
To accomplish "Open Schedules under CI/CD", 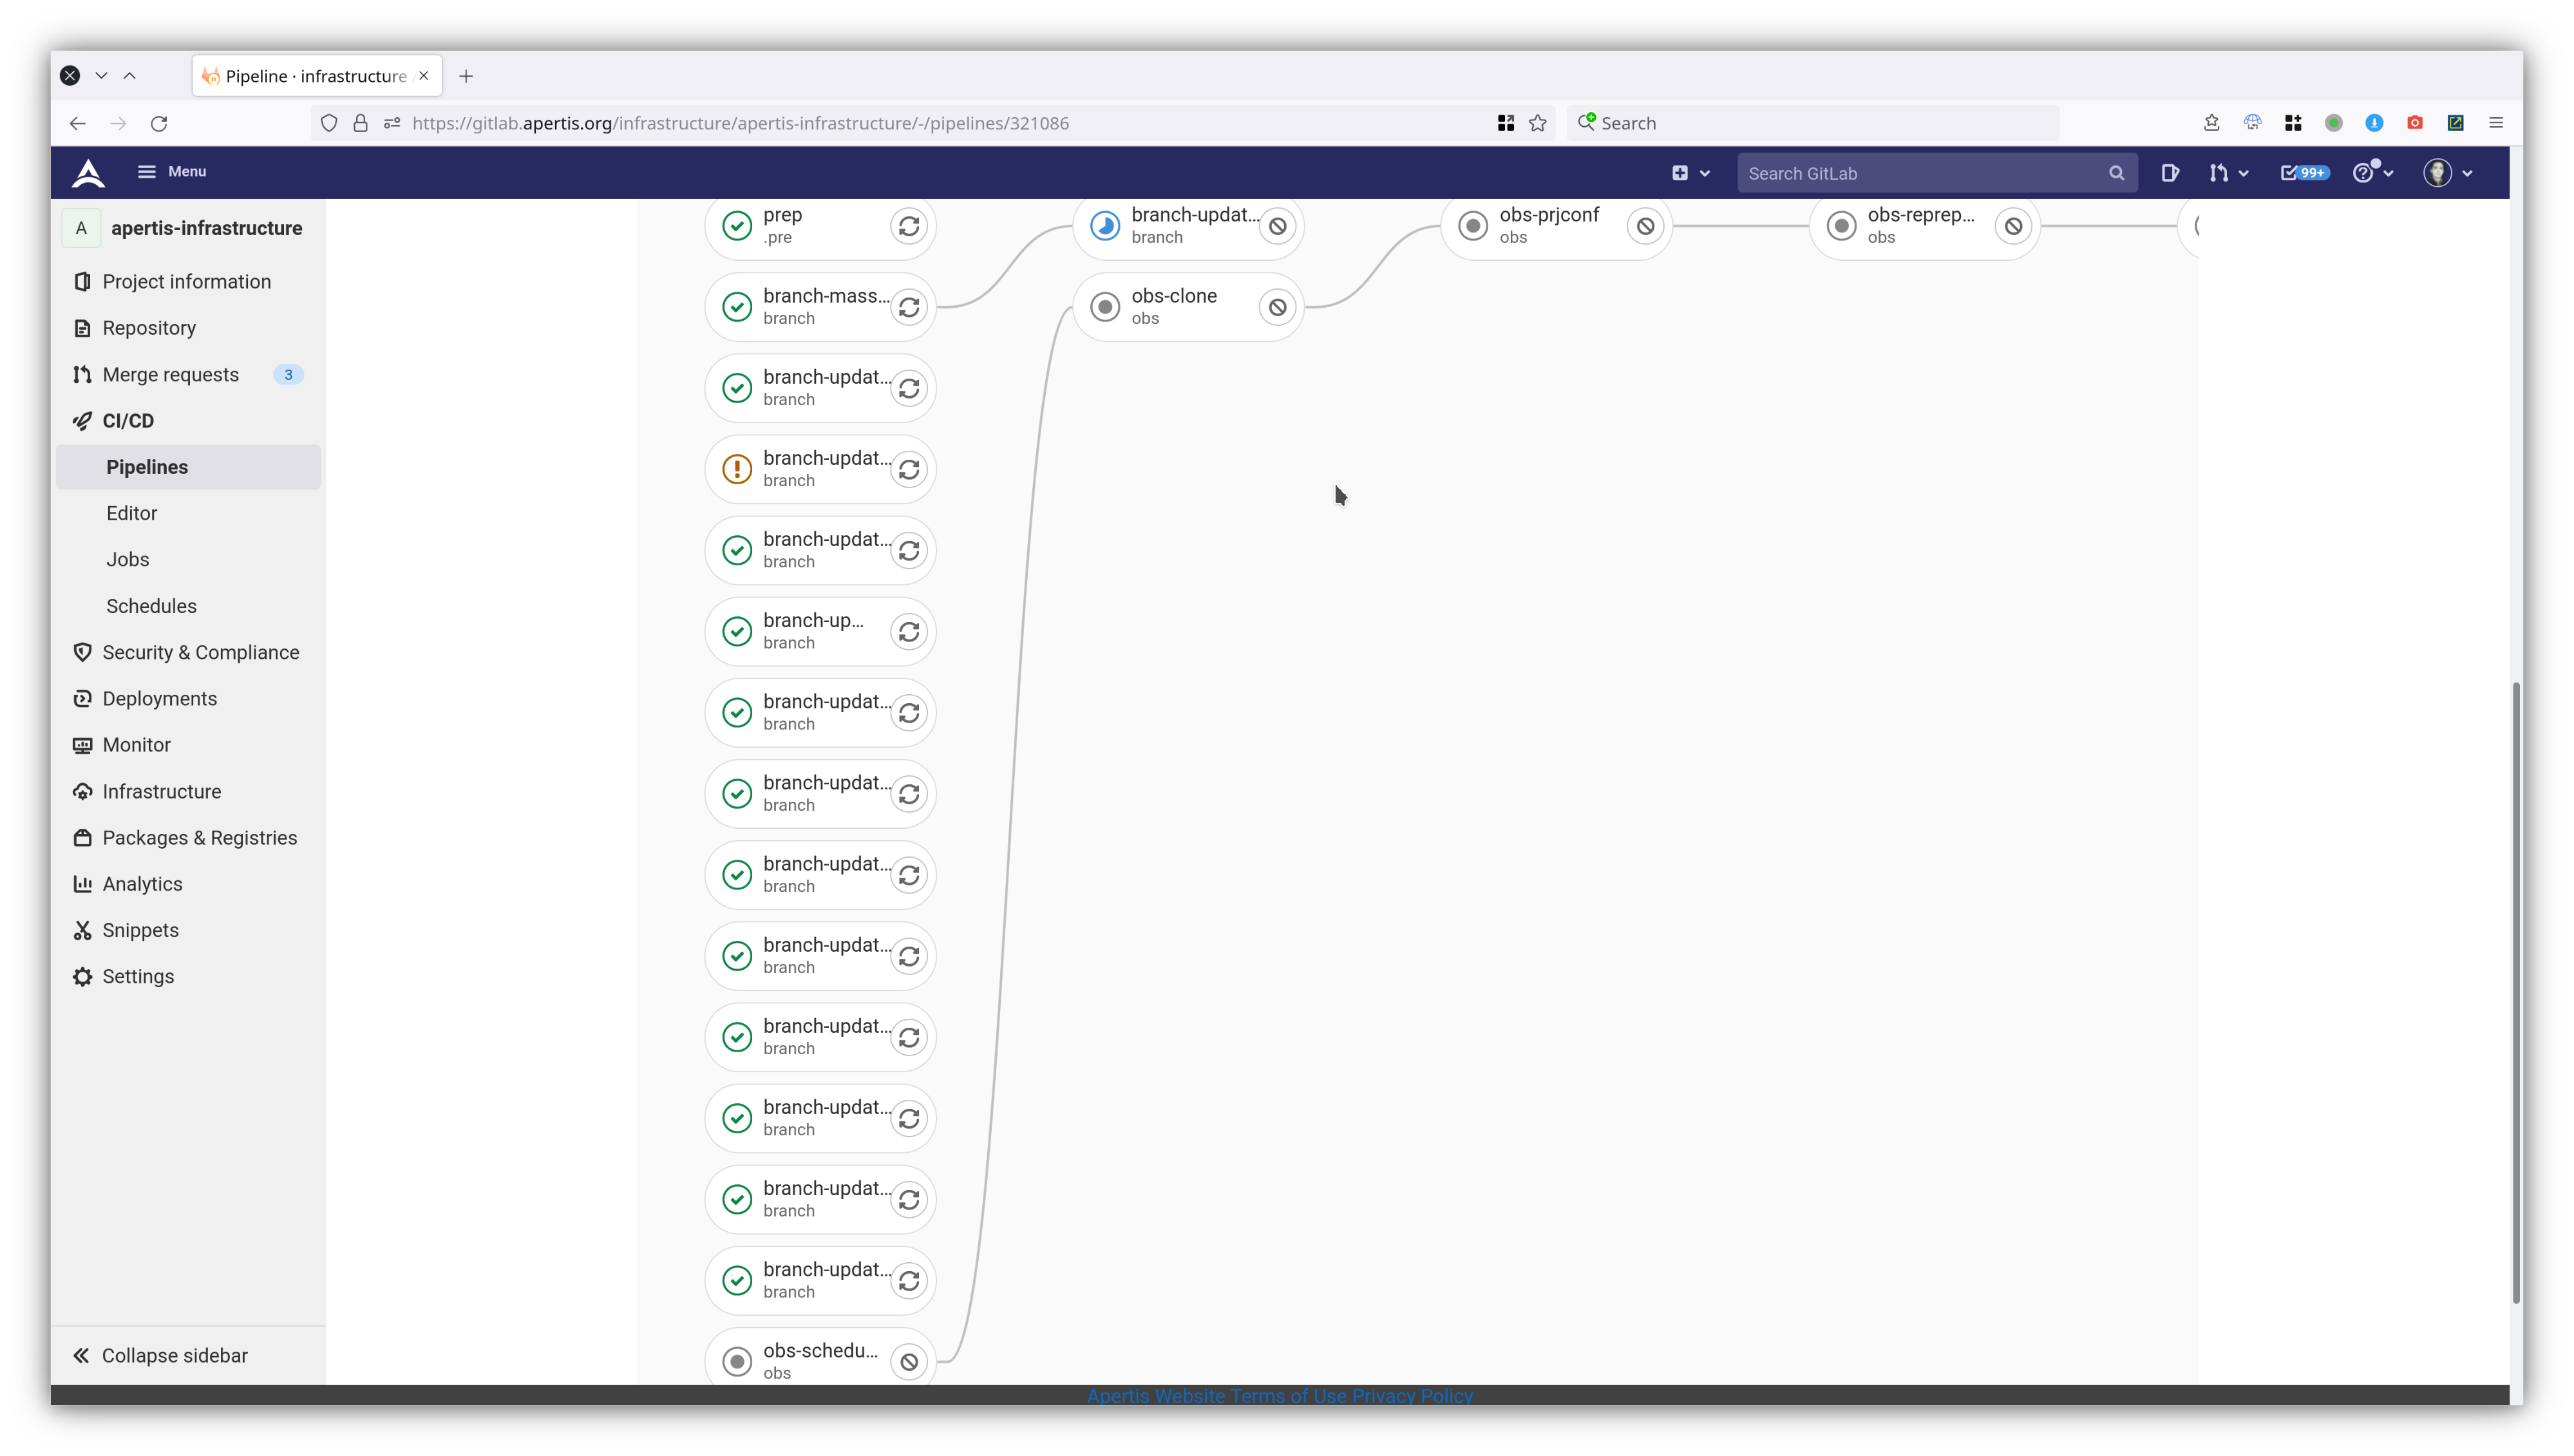I will click(x=151, y=606).
